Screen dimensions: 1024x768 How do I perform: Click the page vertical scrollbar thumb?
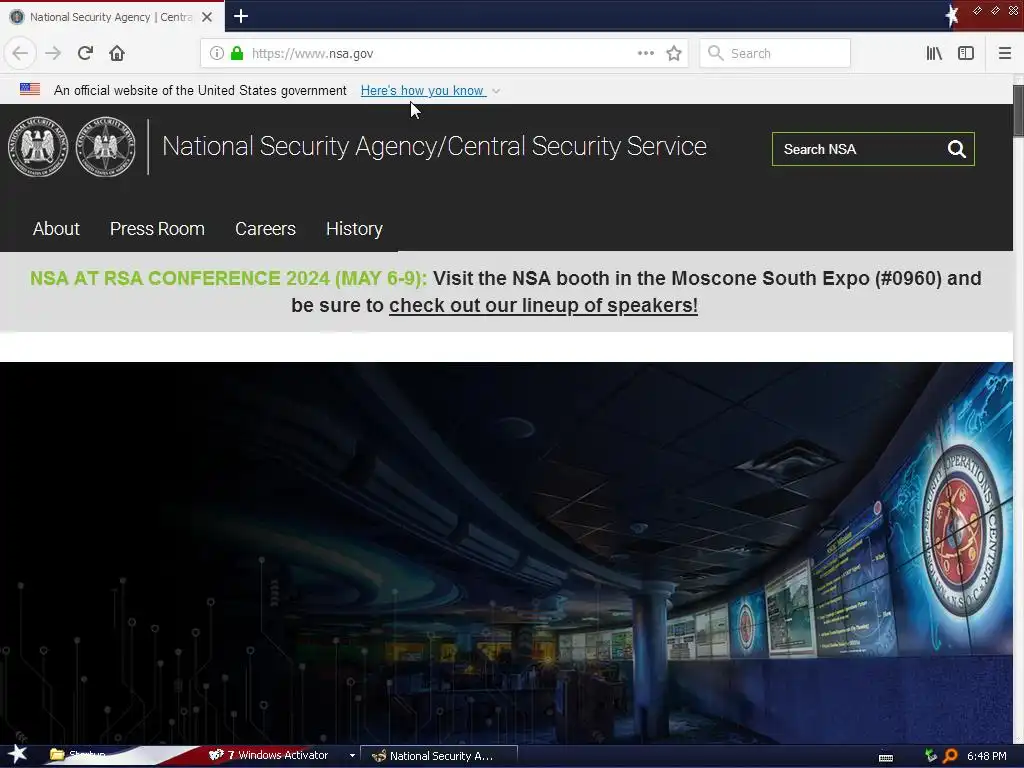coord(1018,110)
